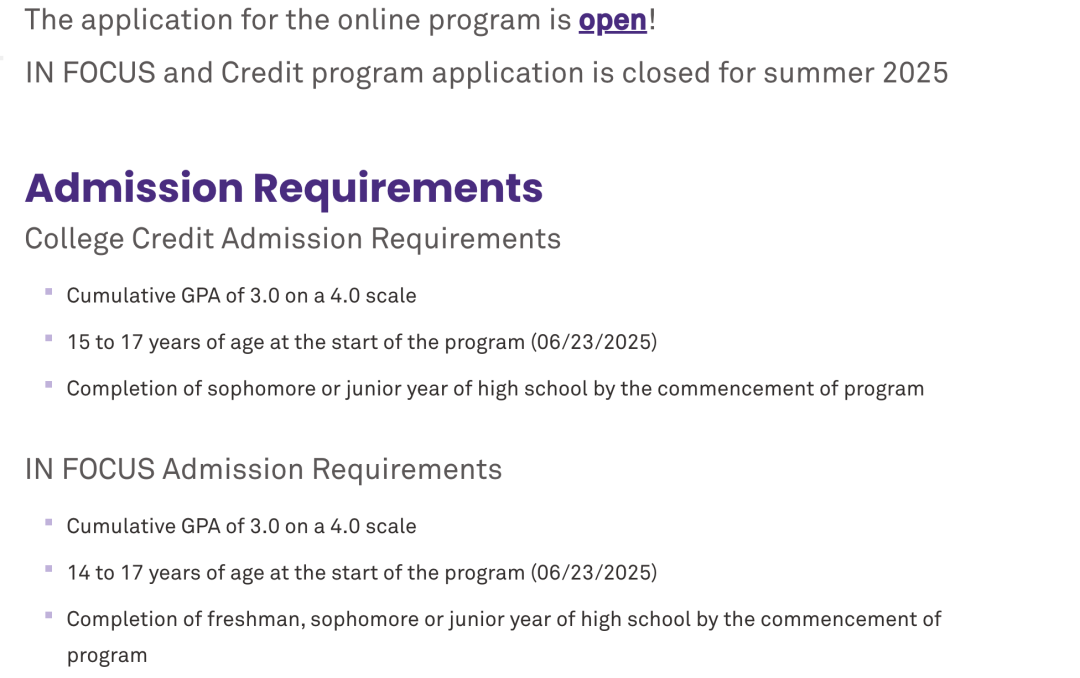Click the bullet marker beside 14 to 17 years
Screen dimensions: 1080x678
click(49, 569)
